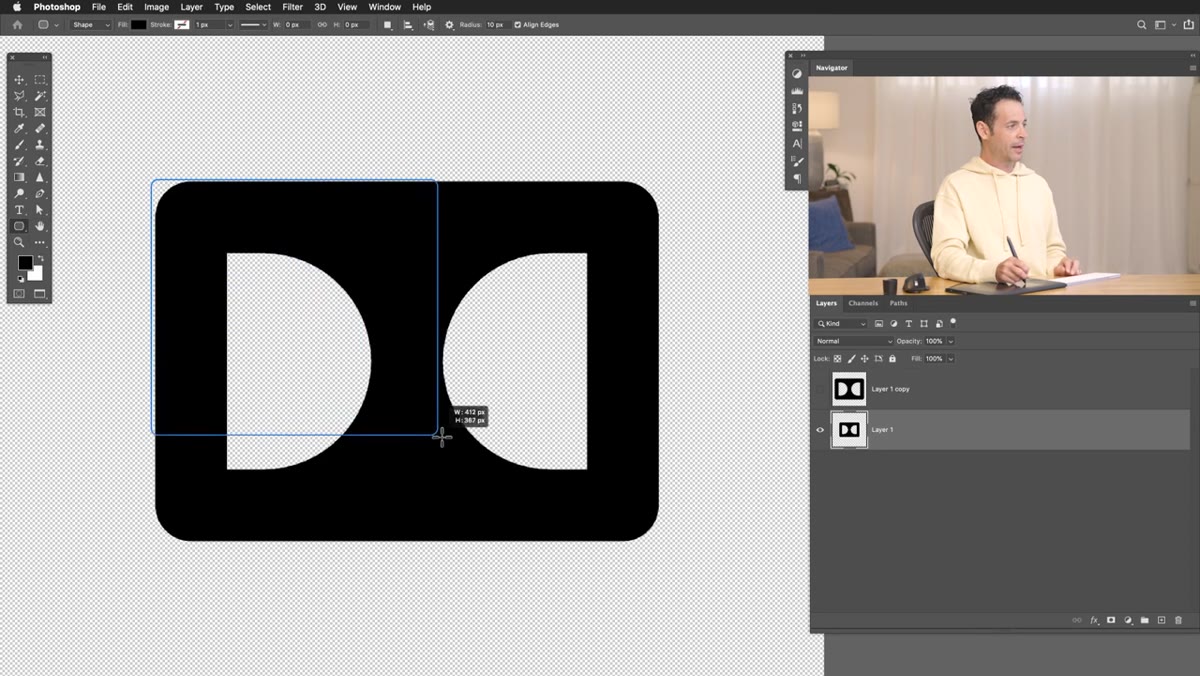Select the Eyedropper tool
This screenshot has width=1200, height=676.
pos(19,128)
